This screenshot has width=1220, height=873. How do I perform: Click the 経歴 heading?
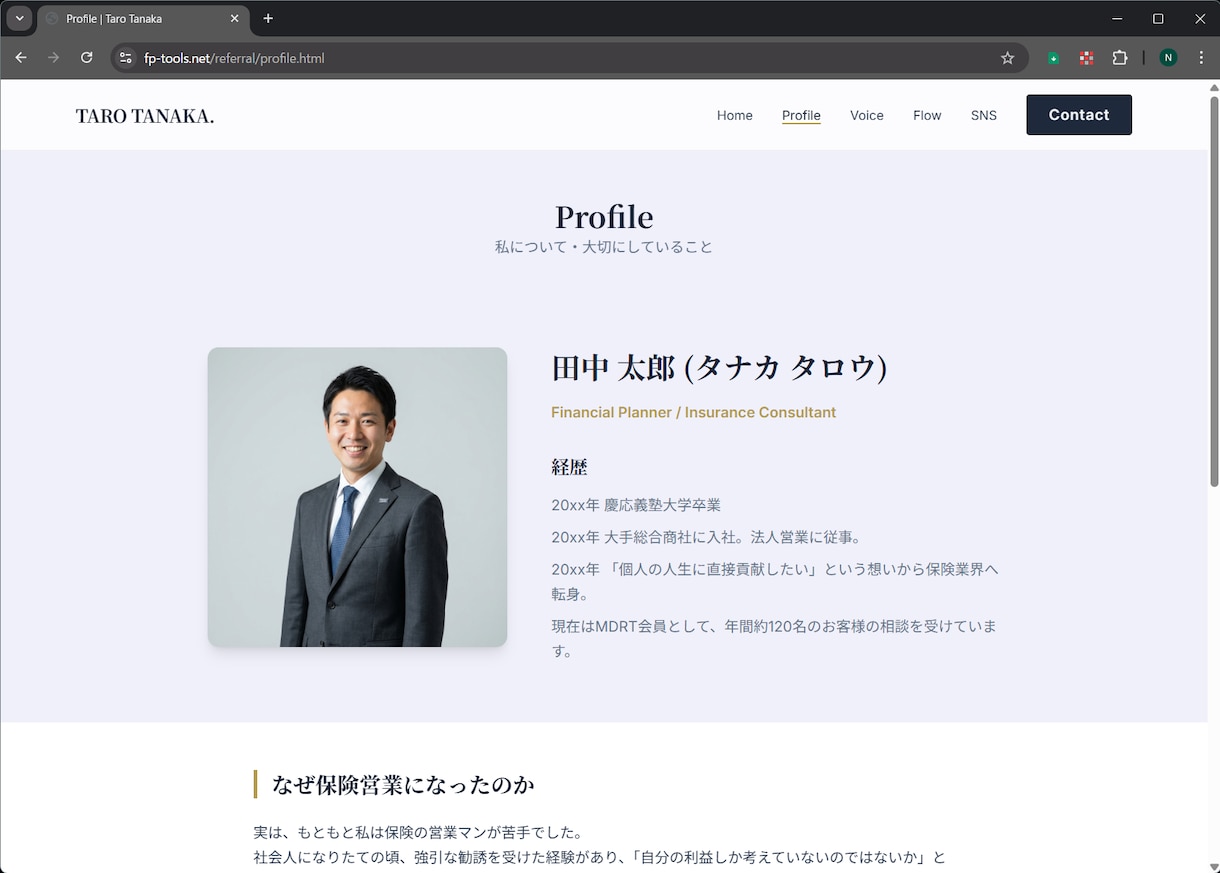click(x=569, y=467)
